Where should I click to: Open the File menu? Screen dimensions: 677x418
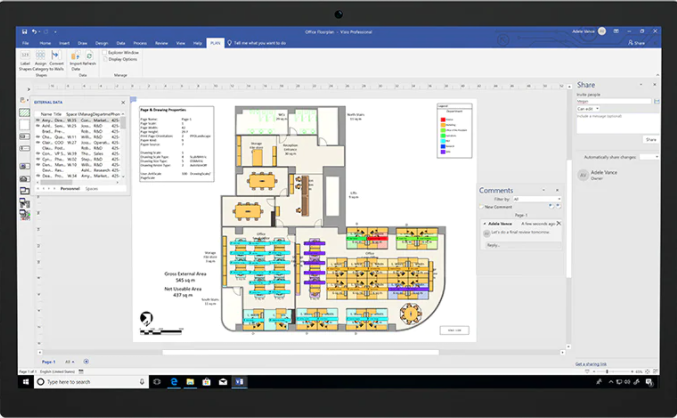tap(25, 43)
